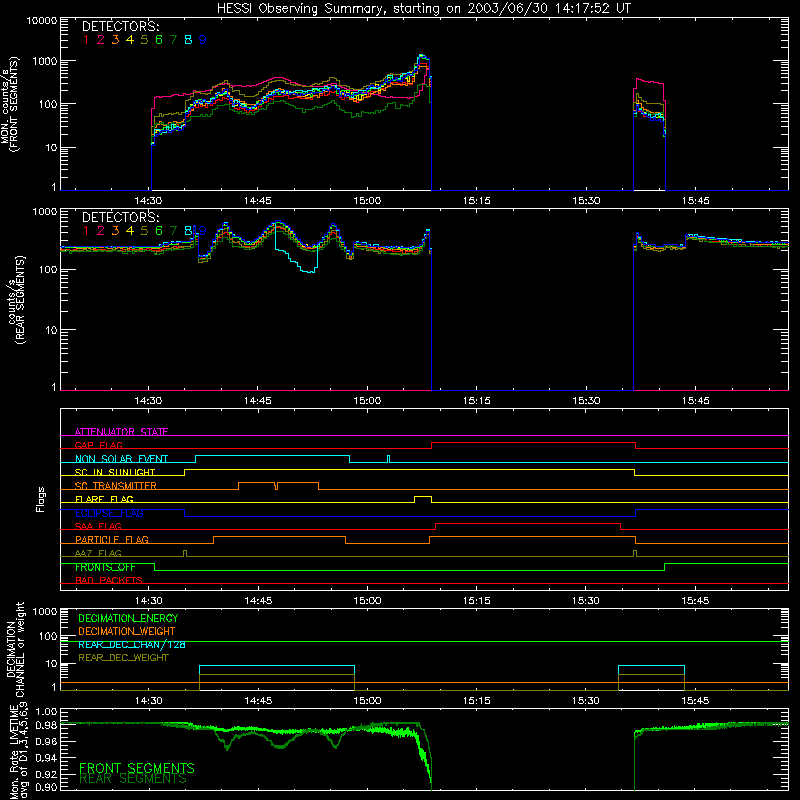Click magenta detector 2 in front segments legend
Screen dimensions: 800x800
101,40
